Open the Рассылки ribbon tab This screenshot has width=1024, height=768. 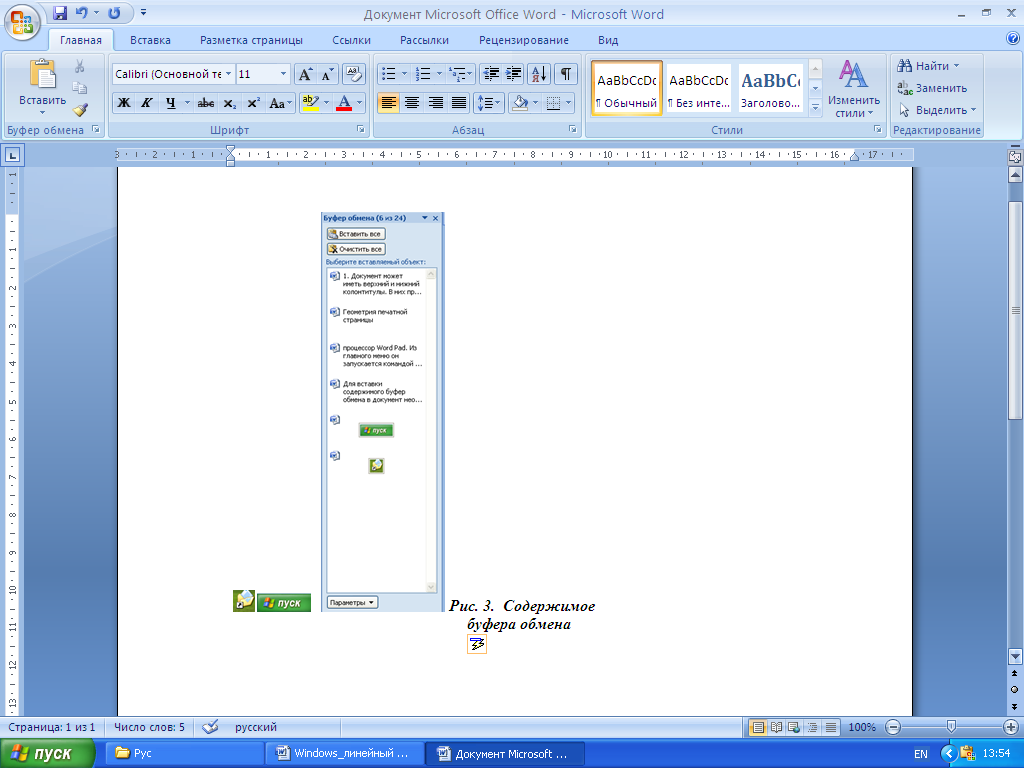pos(424,40)
